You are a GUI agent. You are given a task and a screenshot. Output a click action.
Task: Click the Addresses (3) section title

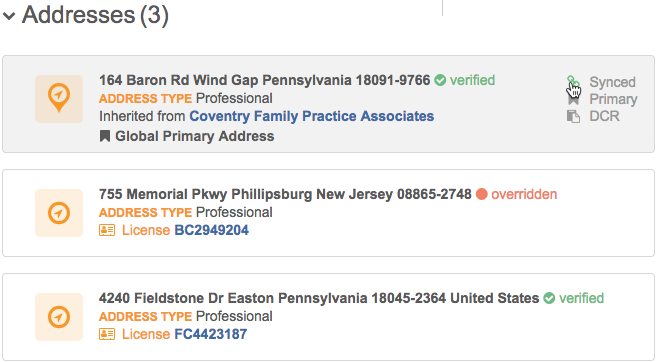click(95, 15)
